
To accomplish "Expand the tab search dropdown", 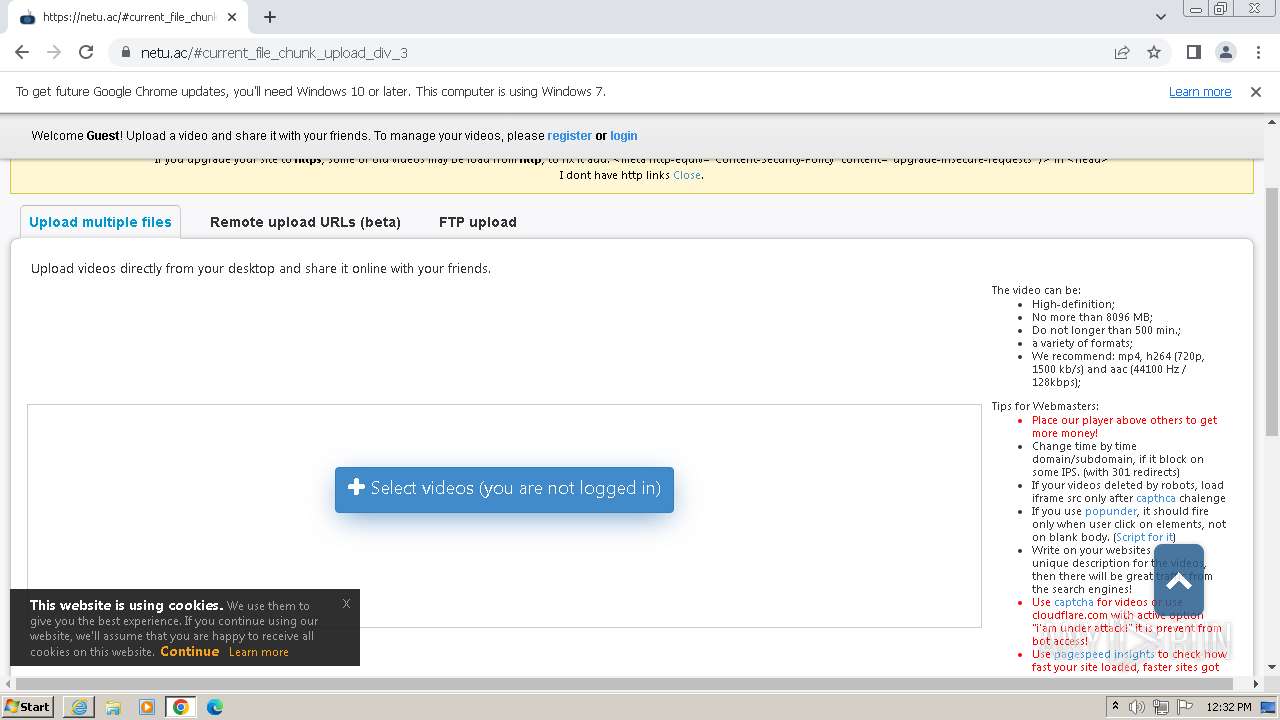I will click(1160, 17).
